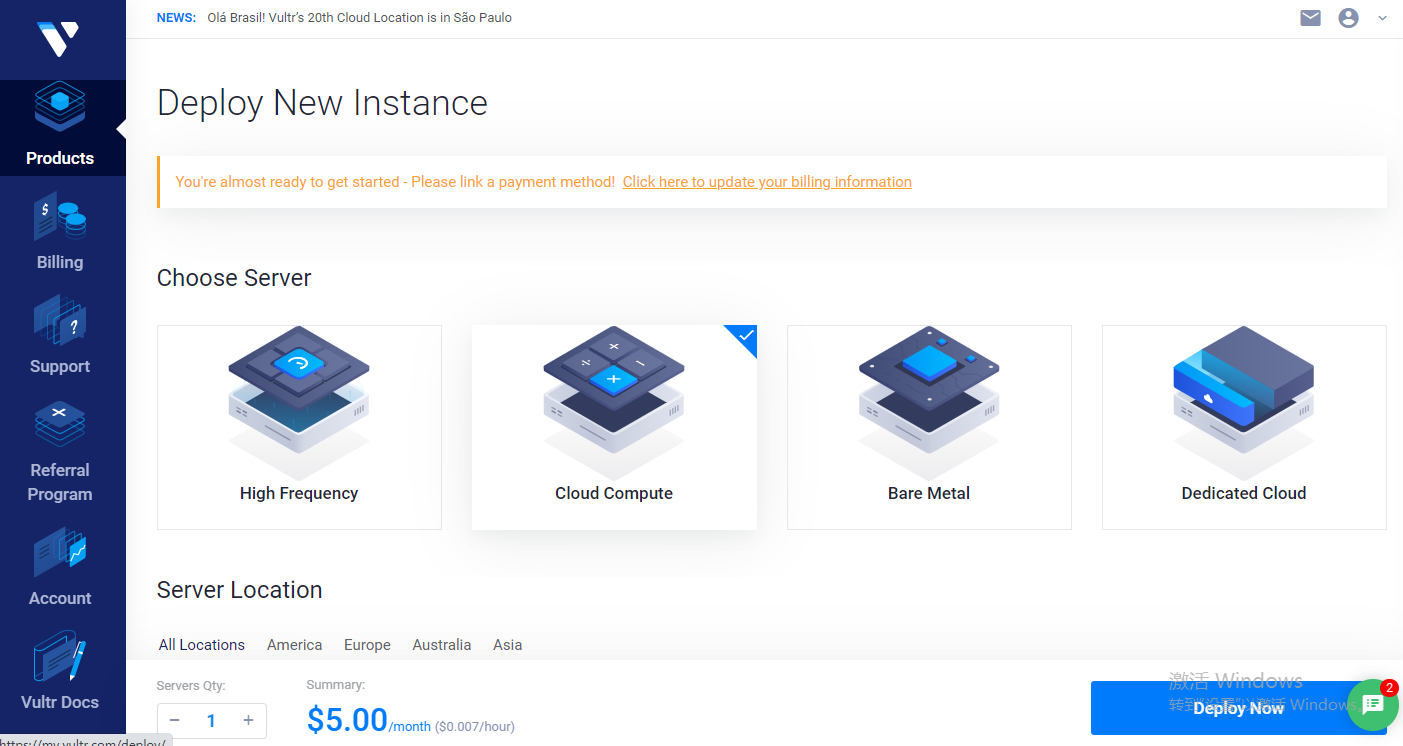The image size is (1403, 746).
Task: Select the High Frequency server type
Action: [299, 427]
